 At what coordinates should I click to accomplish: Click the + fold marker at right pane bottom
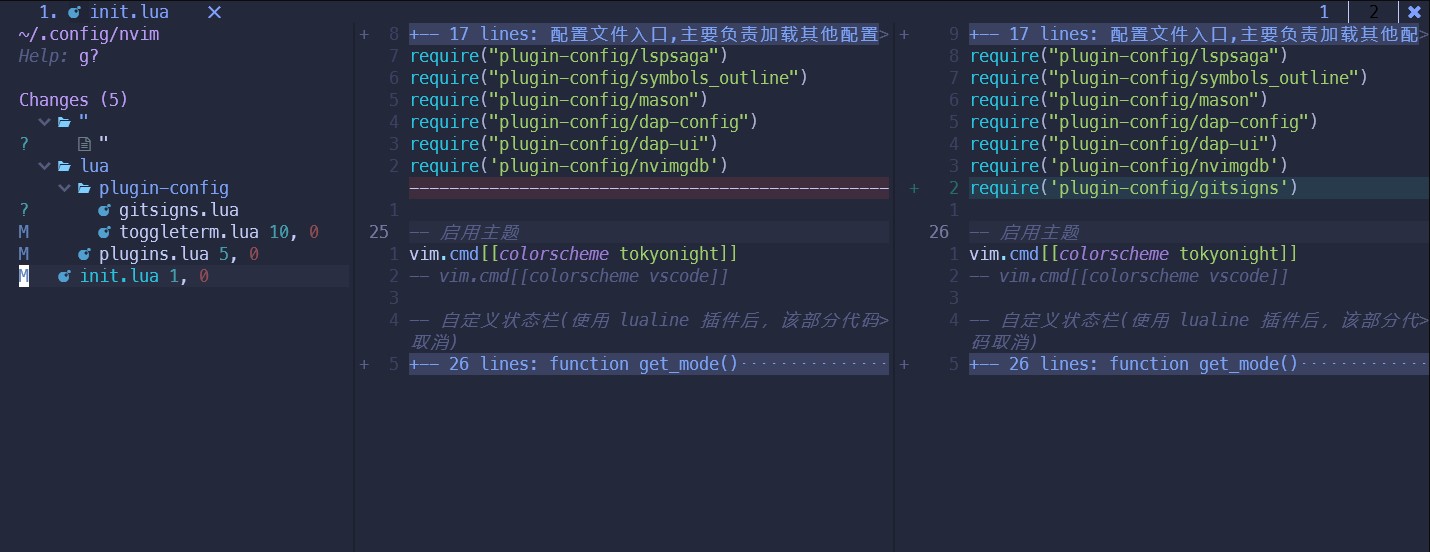point(904,364)
